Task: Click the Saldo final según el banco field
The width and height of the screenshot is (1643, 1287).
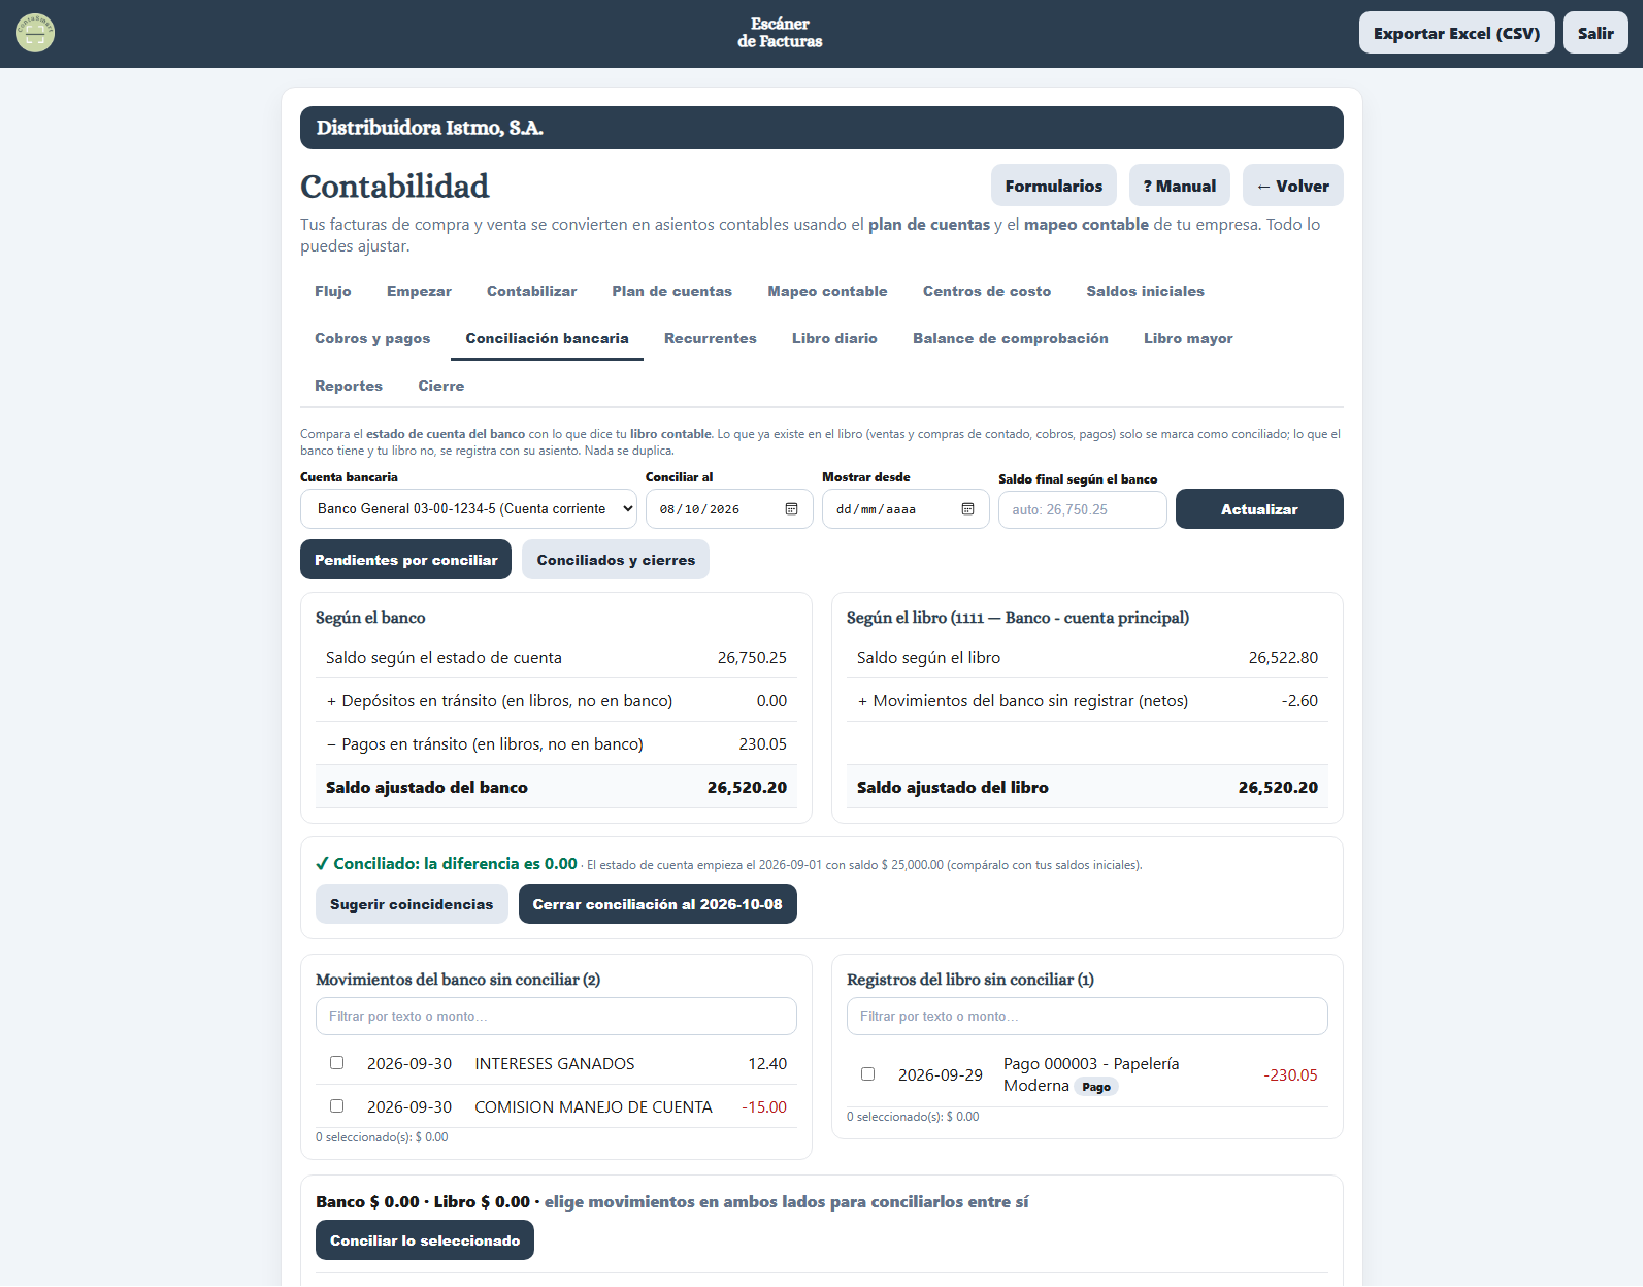Action: pyautogui.click(x=1082, y=510)
